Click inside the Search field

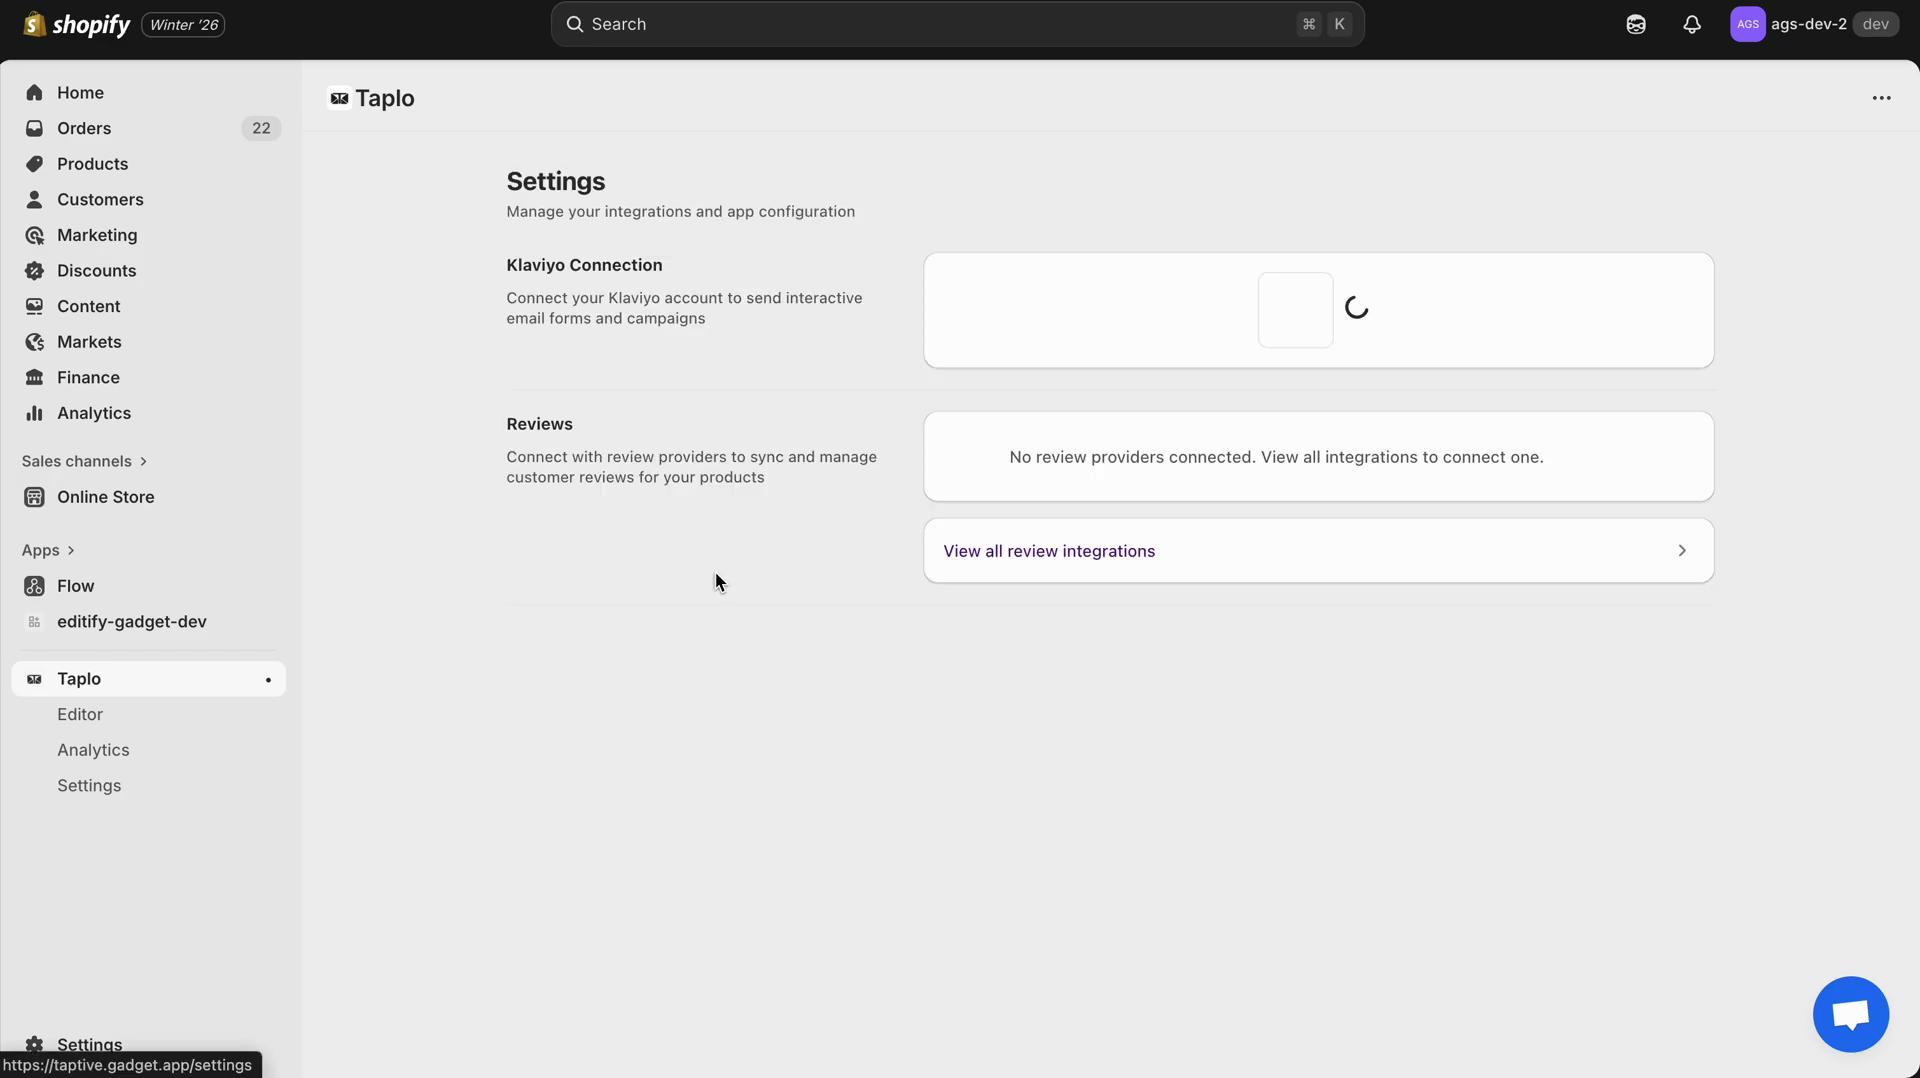pyautogui.click(x=900, y=24)
